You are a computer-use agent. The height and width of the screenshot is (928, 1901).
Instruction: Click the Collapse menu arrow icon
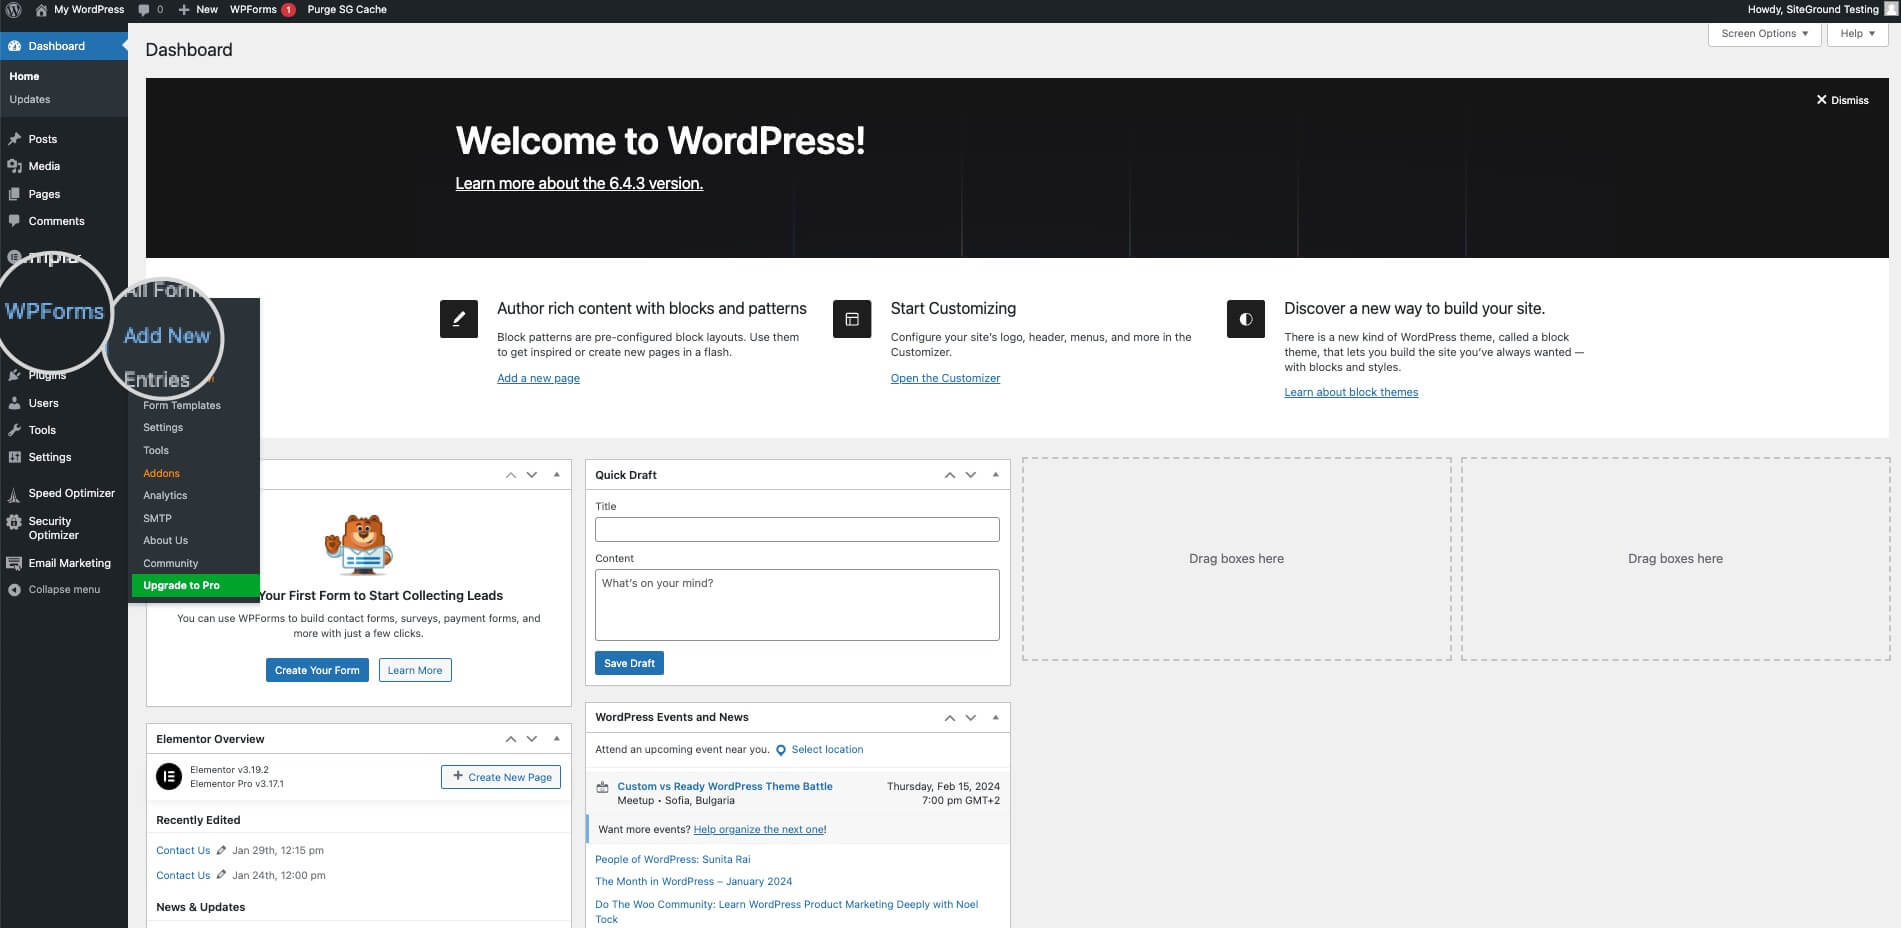(x=14, y=590)
